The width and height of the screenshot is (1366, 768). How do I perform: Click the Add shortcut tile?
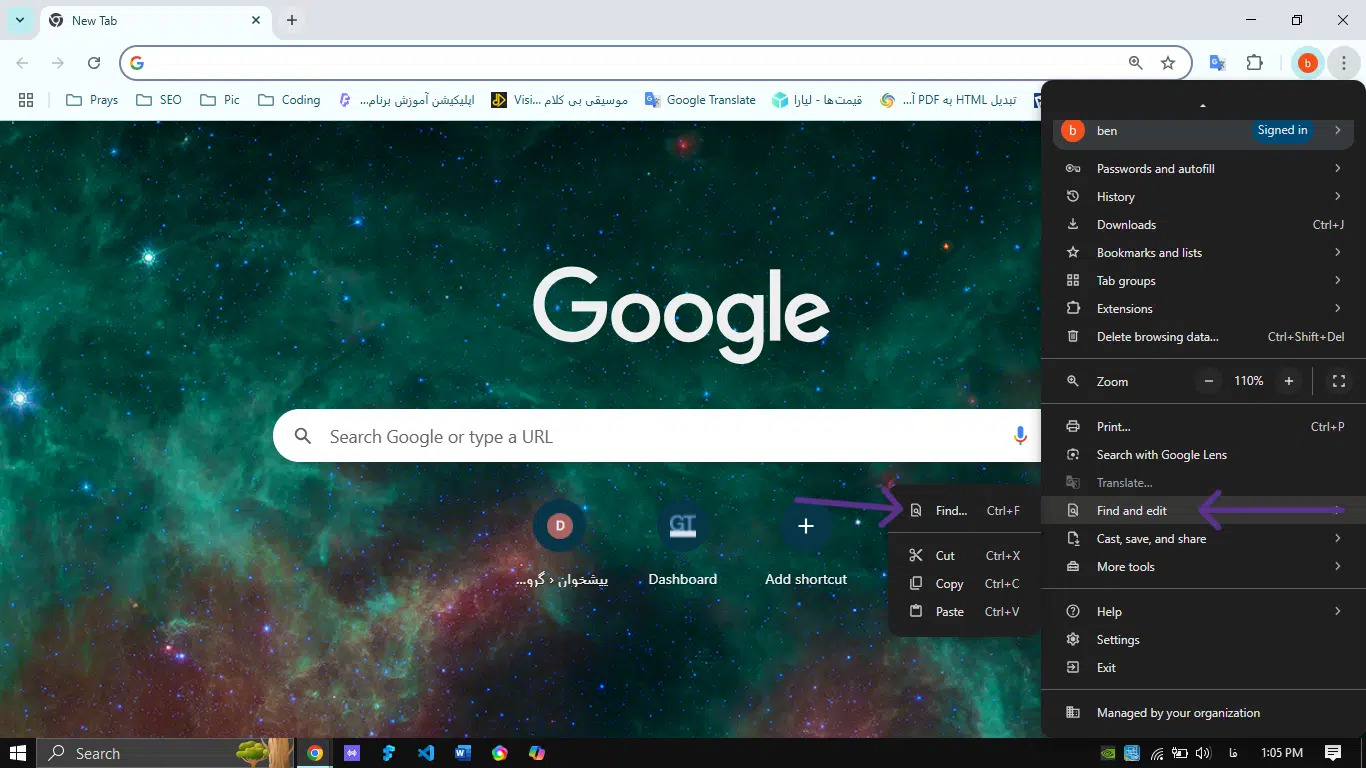(806, 545)
